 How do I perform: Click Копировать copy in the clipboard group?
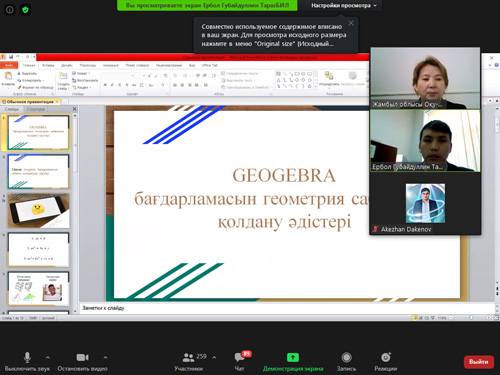pyautogui.click(x=30, y=80)
